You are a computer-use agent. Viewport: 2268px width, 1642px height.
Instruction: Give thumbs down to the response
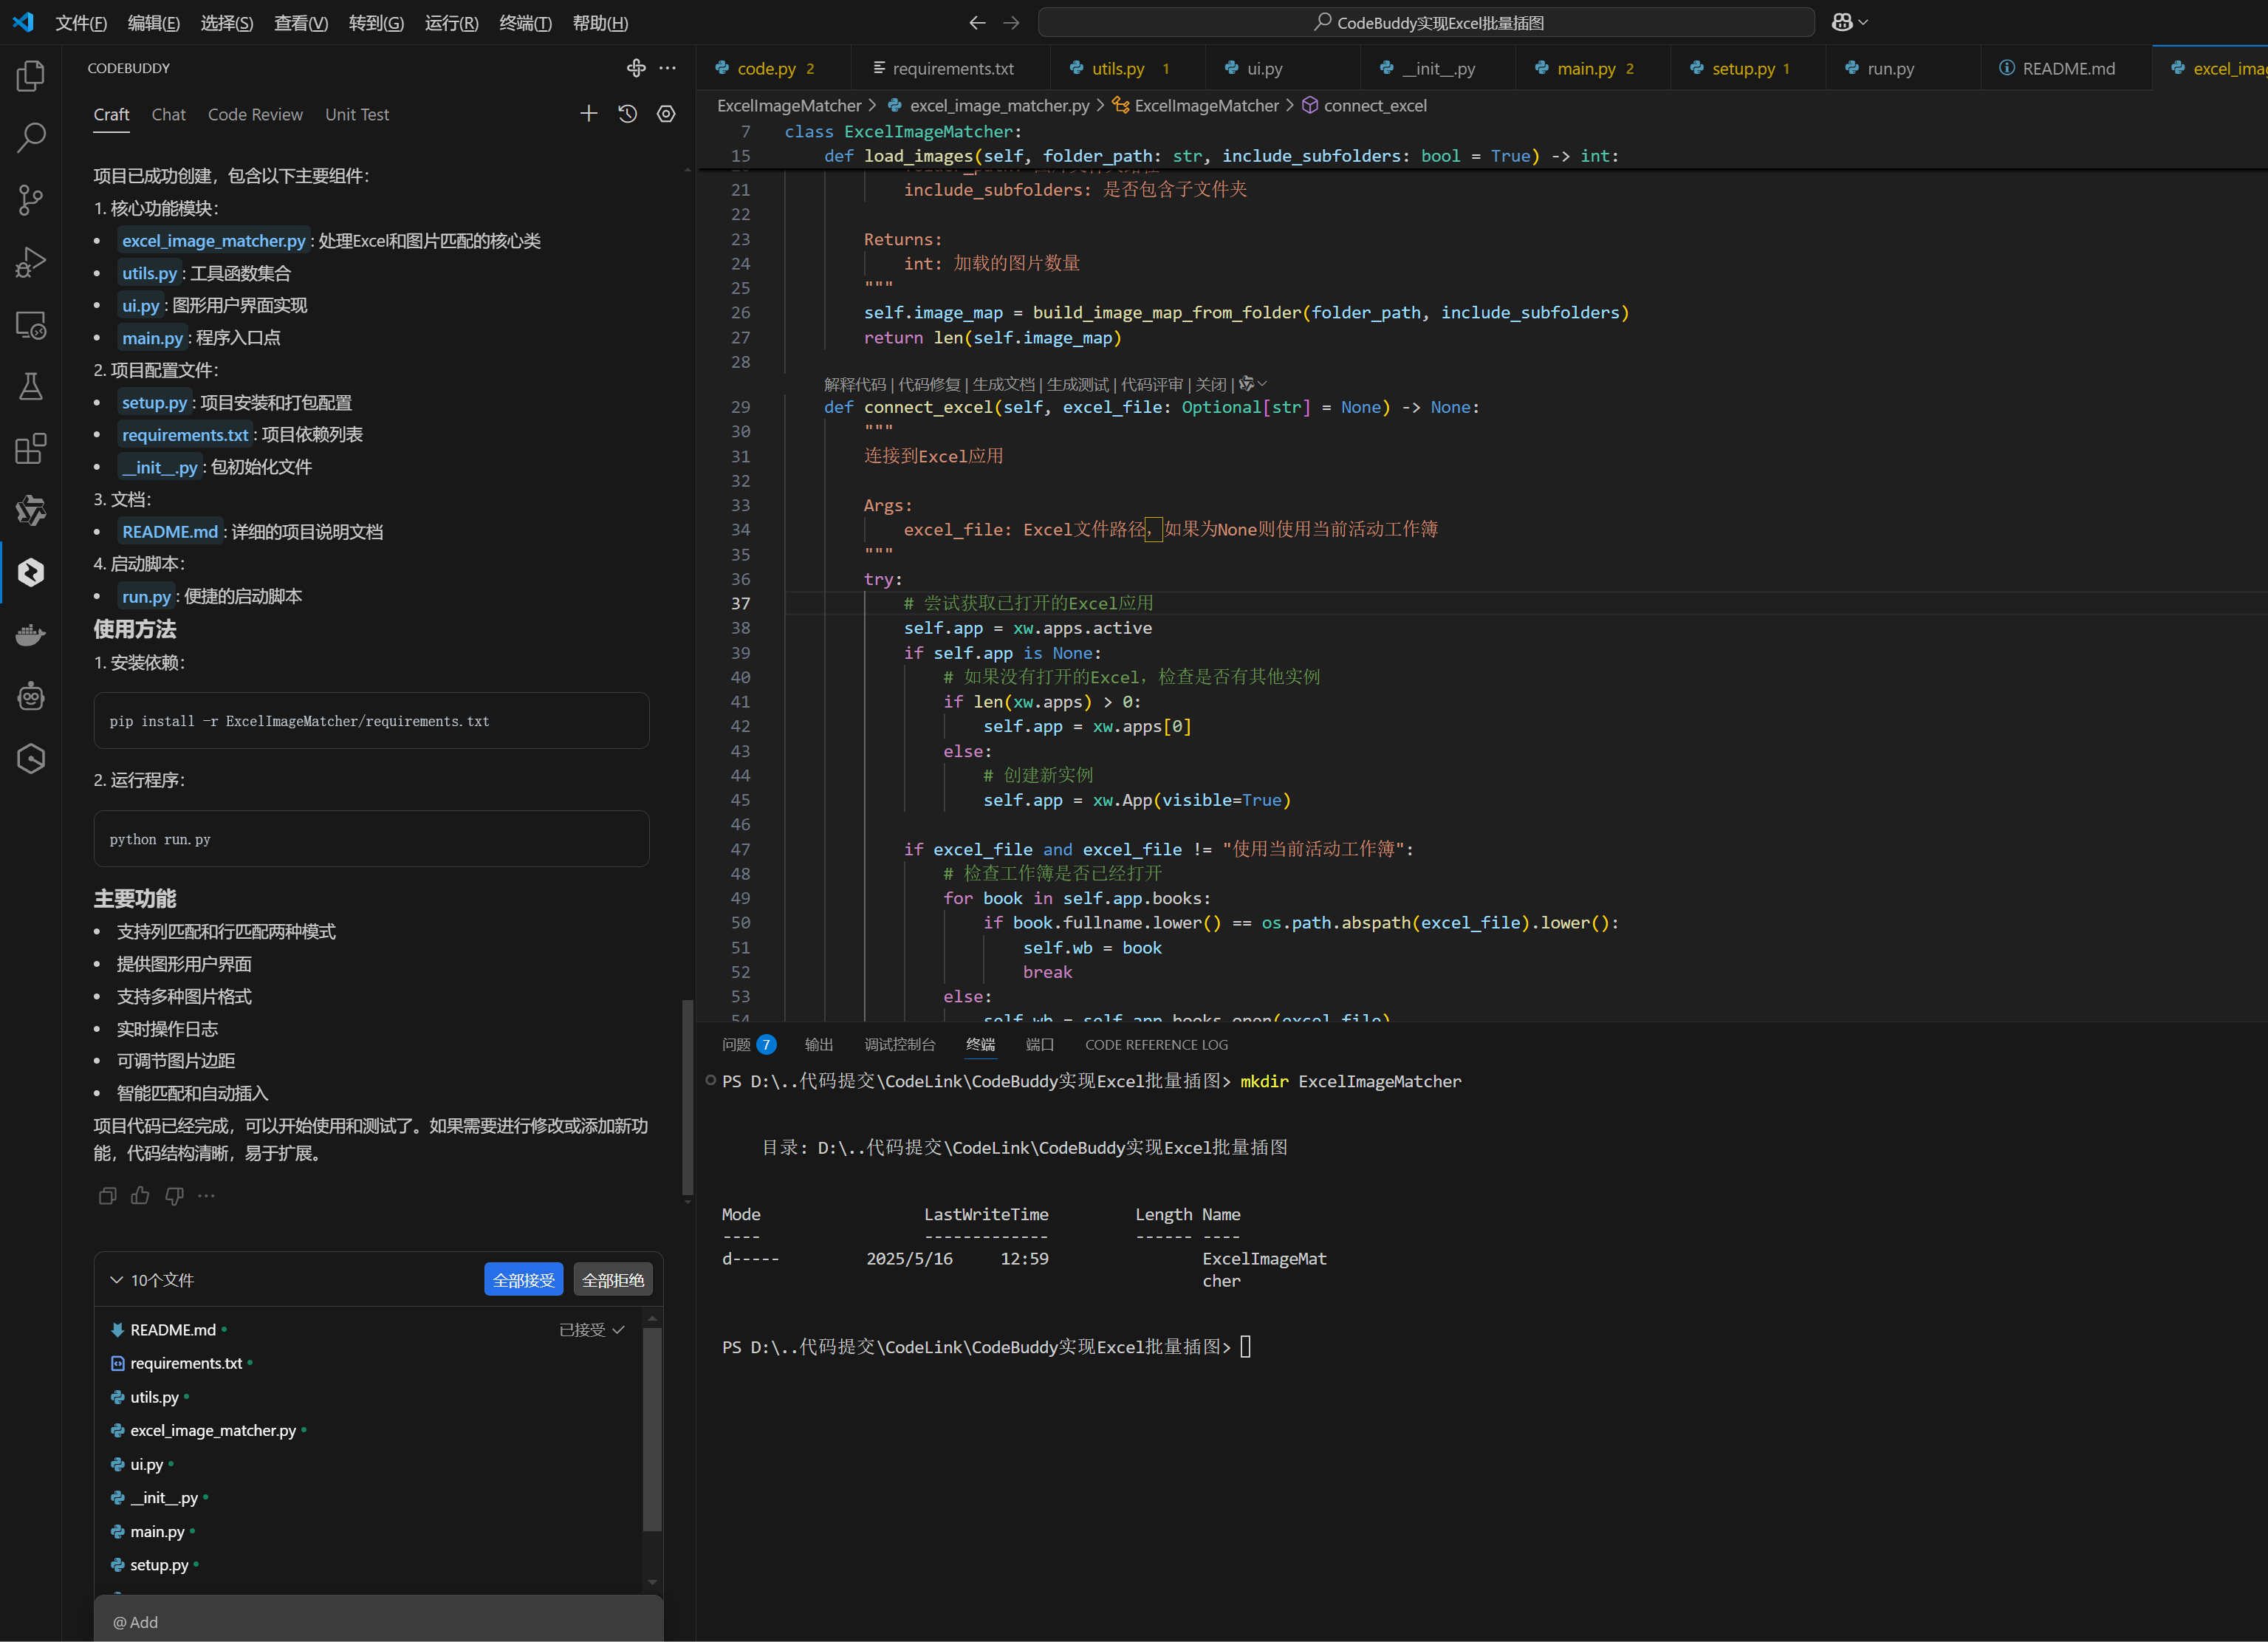tap(174, 1196)
